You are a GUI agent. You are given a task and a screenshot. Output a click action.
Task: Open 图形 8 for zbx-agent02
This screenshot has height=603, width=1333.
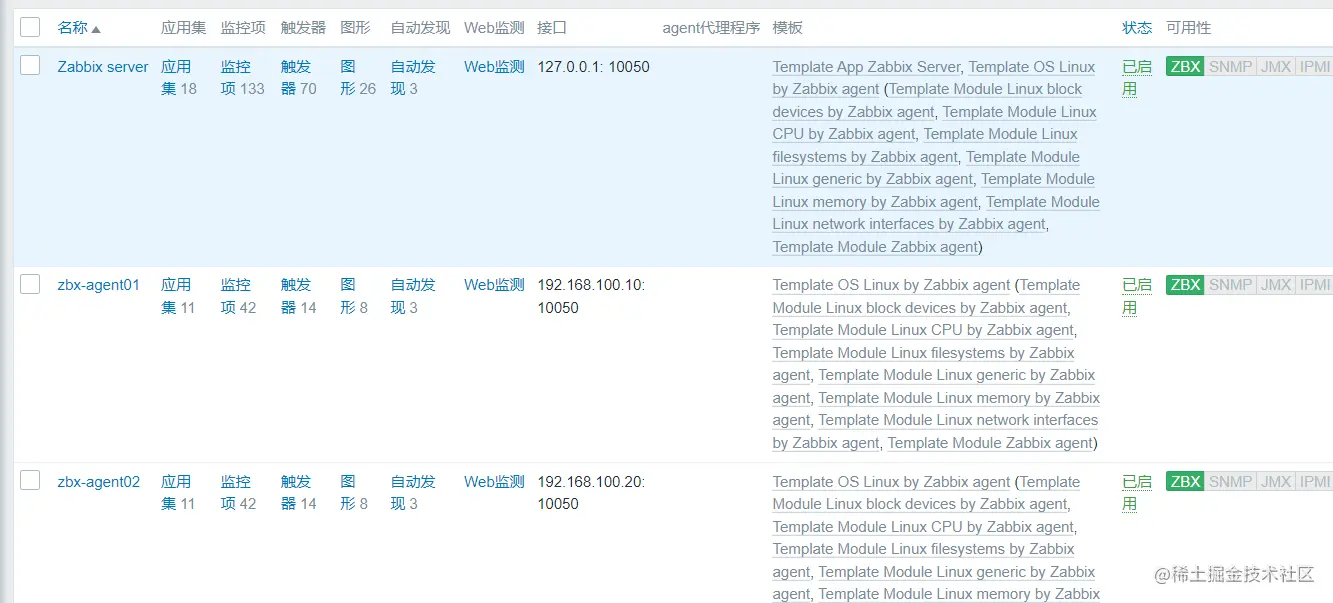[x=354, y=493]
